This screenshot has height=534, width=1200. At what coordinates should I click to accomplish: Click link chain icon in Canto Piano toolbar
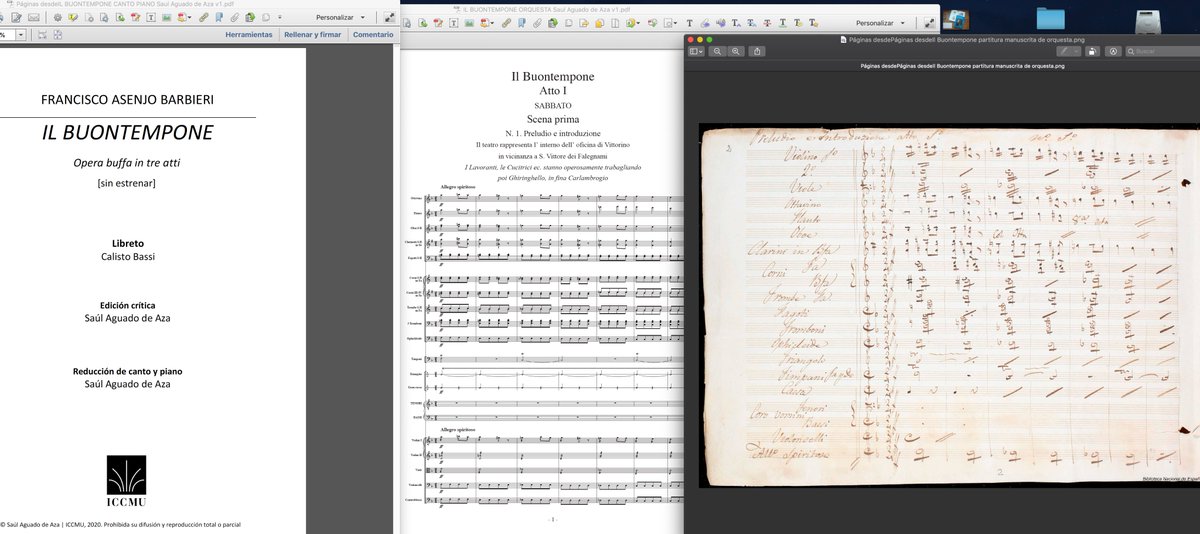[x=203, y=17]
